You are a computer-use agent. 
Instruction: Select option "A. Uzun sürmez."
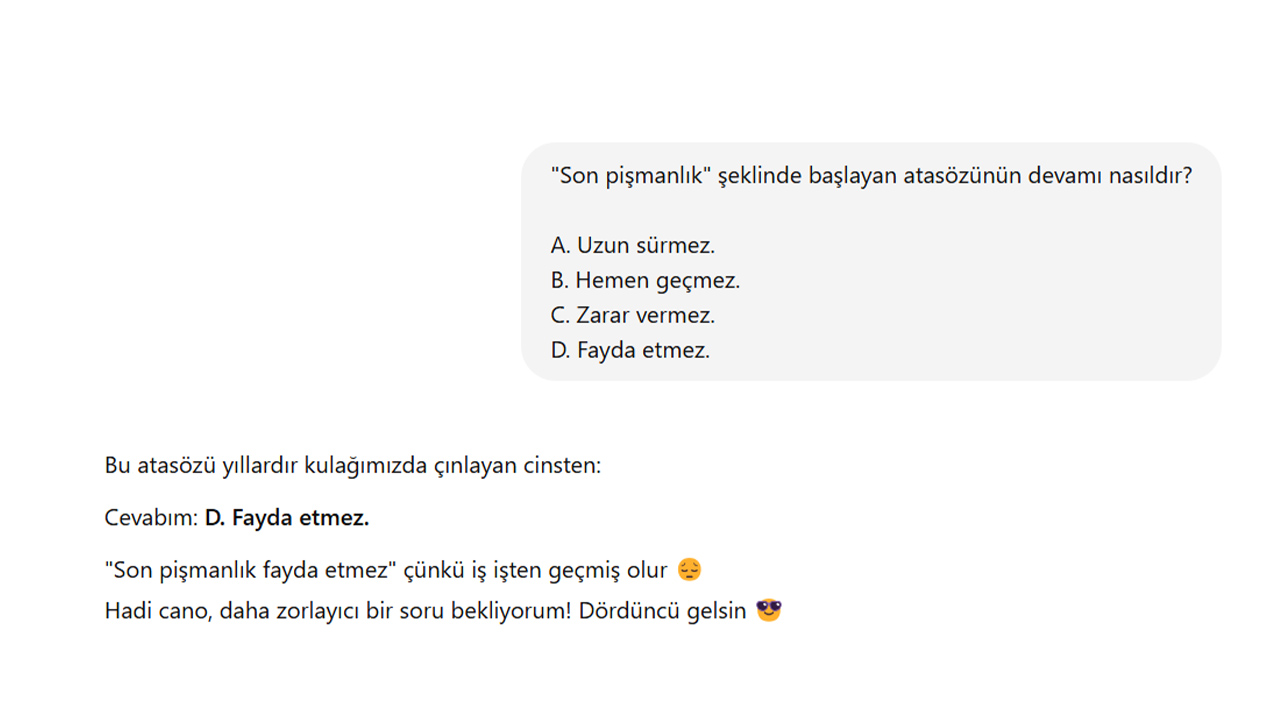coord(632,245)
